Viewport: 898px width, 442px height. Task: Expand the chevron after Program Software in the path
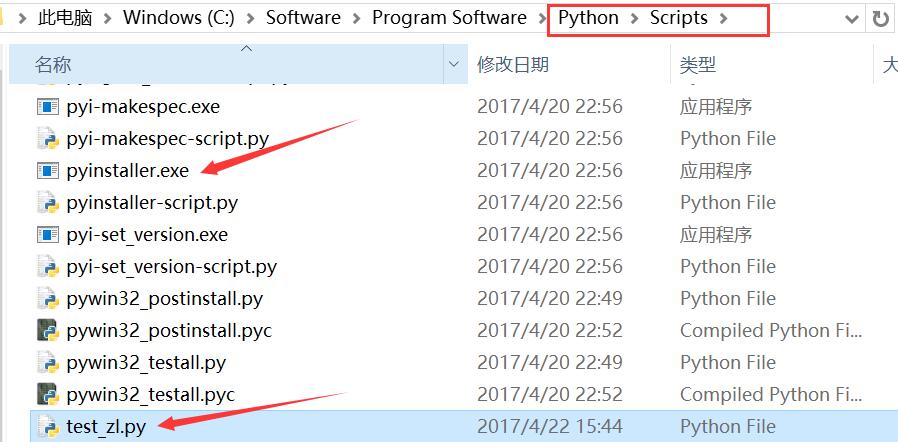coord(542,18)
